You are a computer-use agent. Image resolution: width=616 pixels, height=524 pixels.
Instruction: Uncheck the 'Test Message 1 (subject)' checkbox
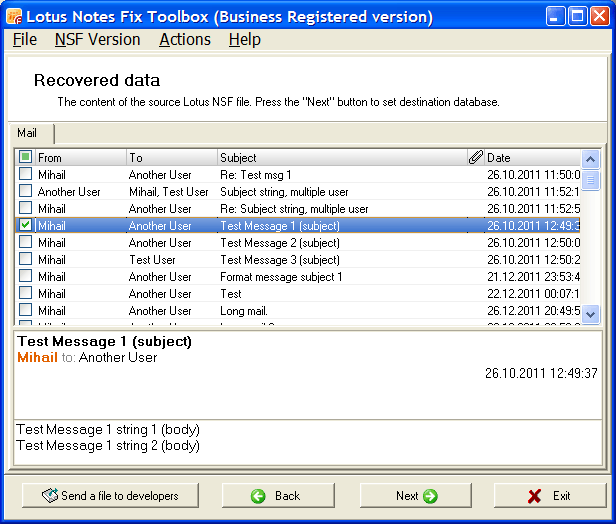[26, 225]
